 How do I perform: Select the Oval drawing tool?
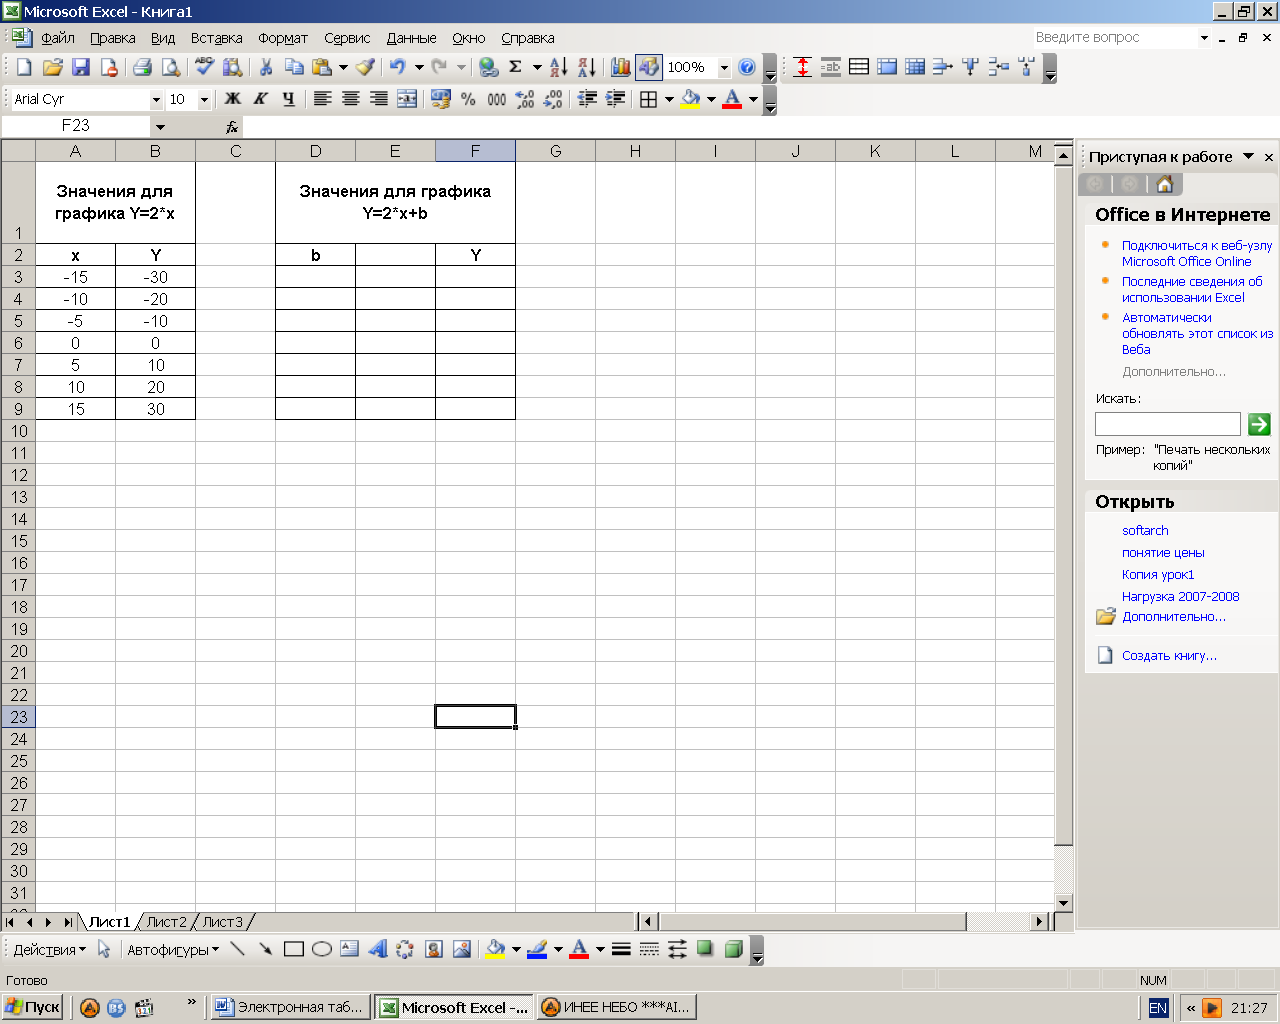[321, 949]
